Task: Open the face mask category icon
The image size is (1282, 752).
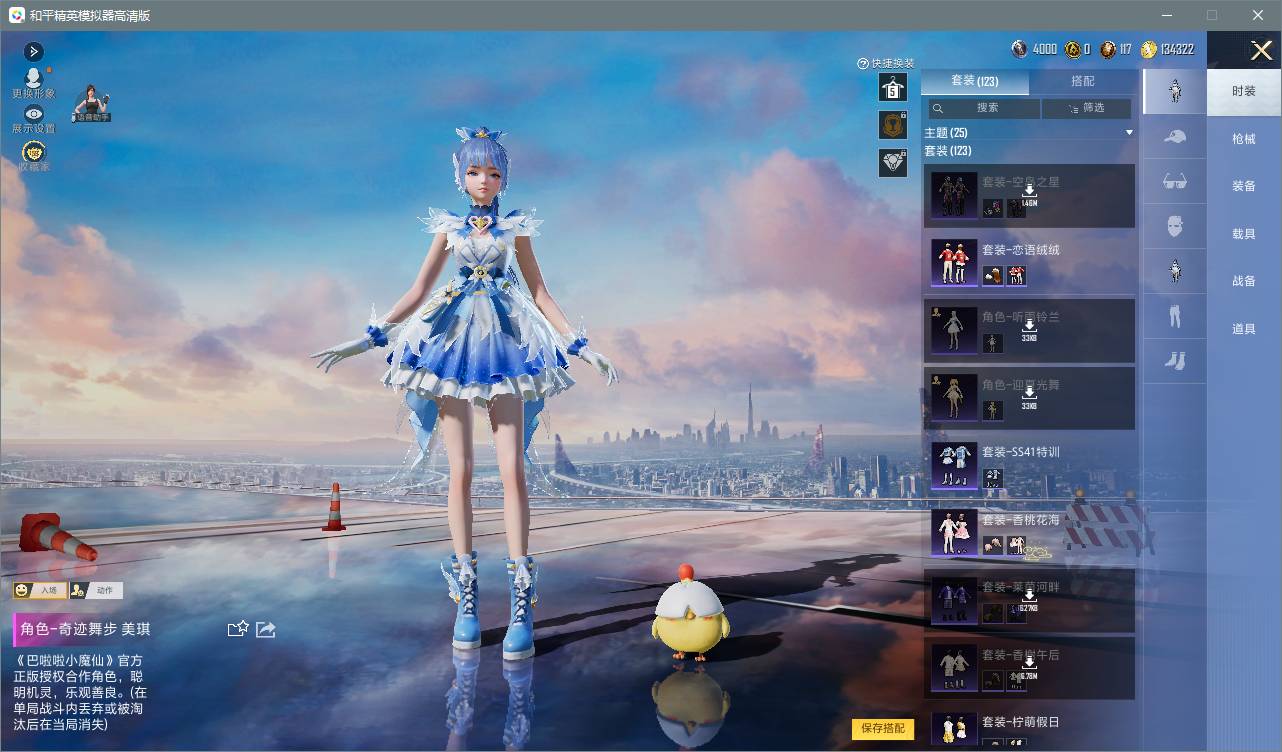Action: pyautogui.click(x=1175, y=227)
